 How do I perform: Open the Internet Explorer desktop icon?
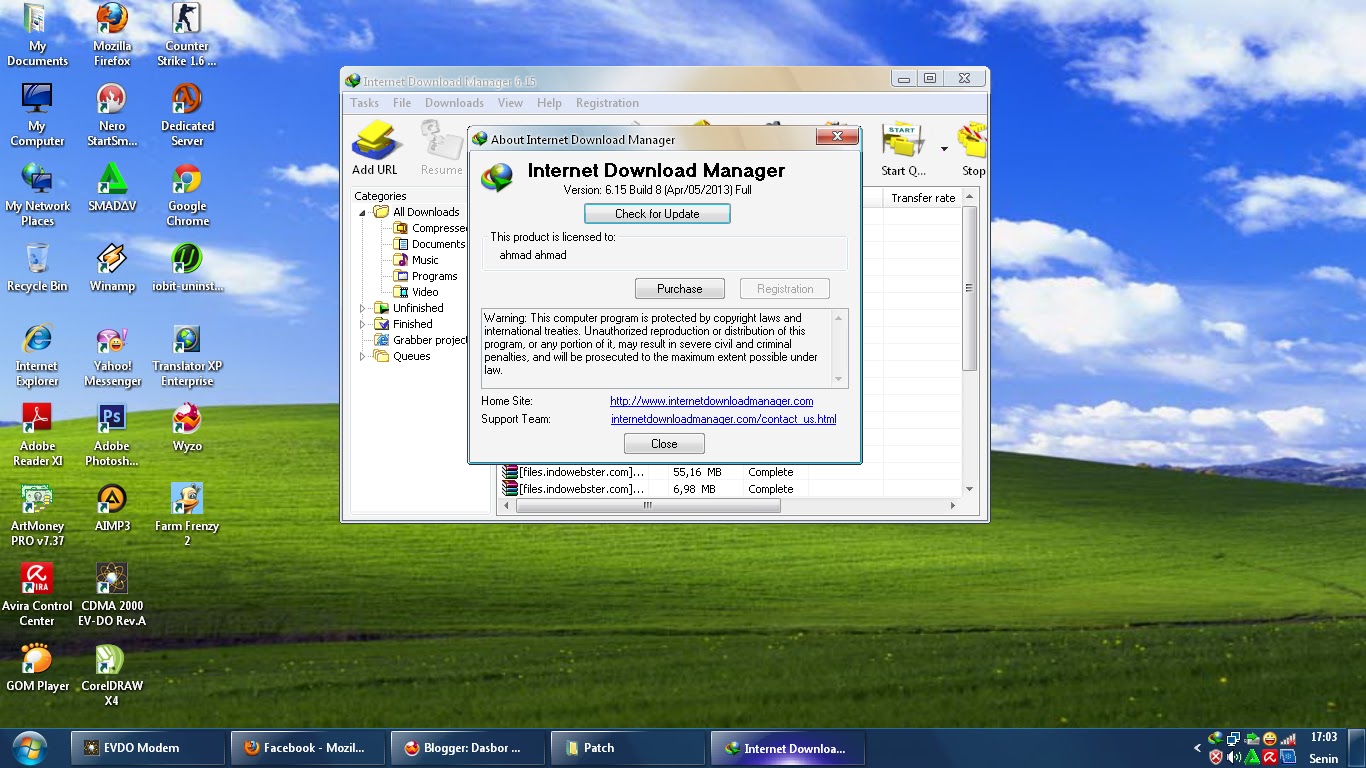(37, 355)
